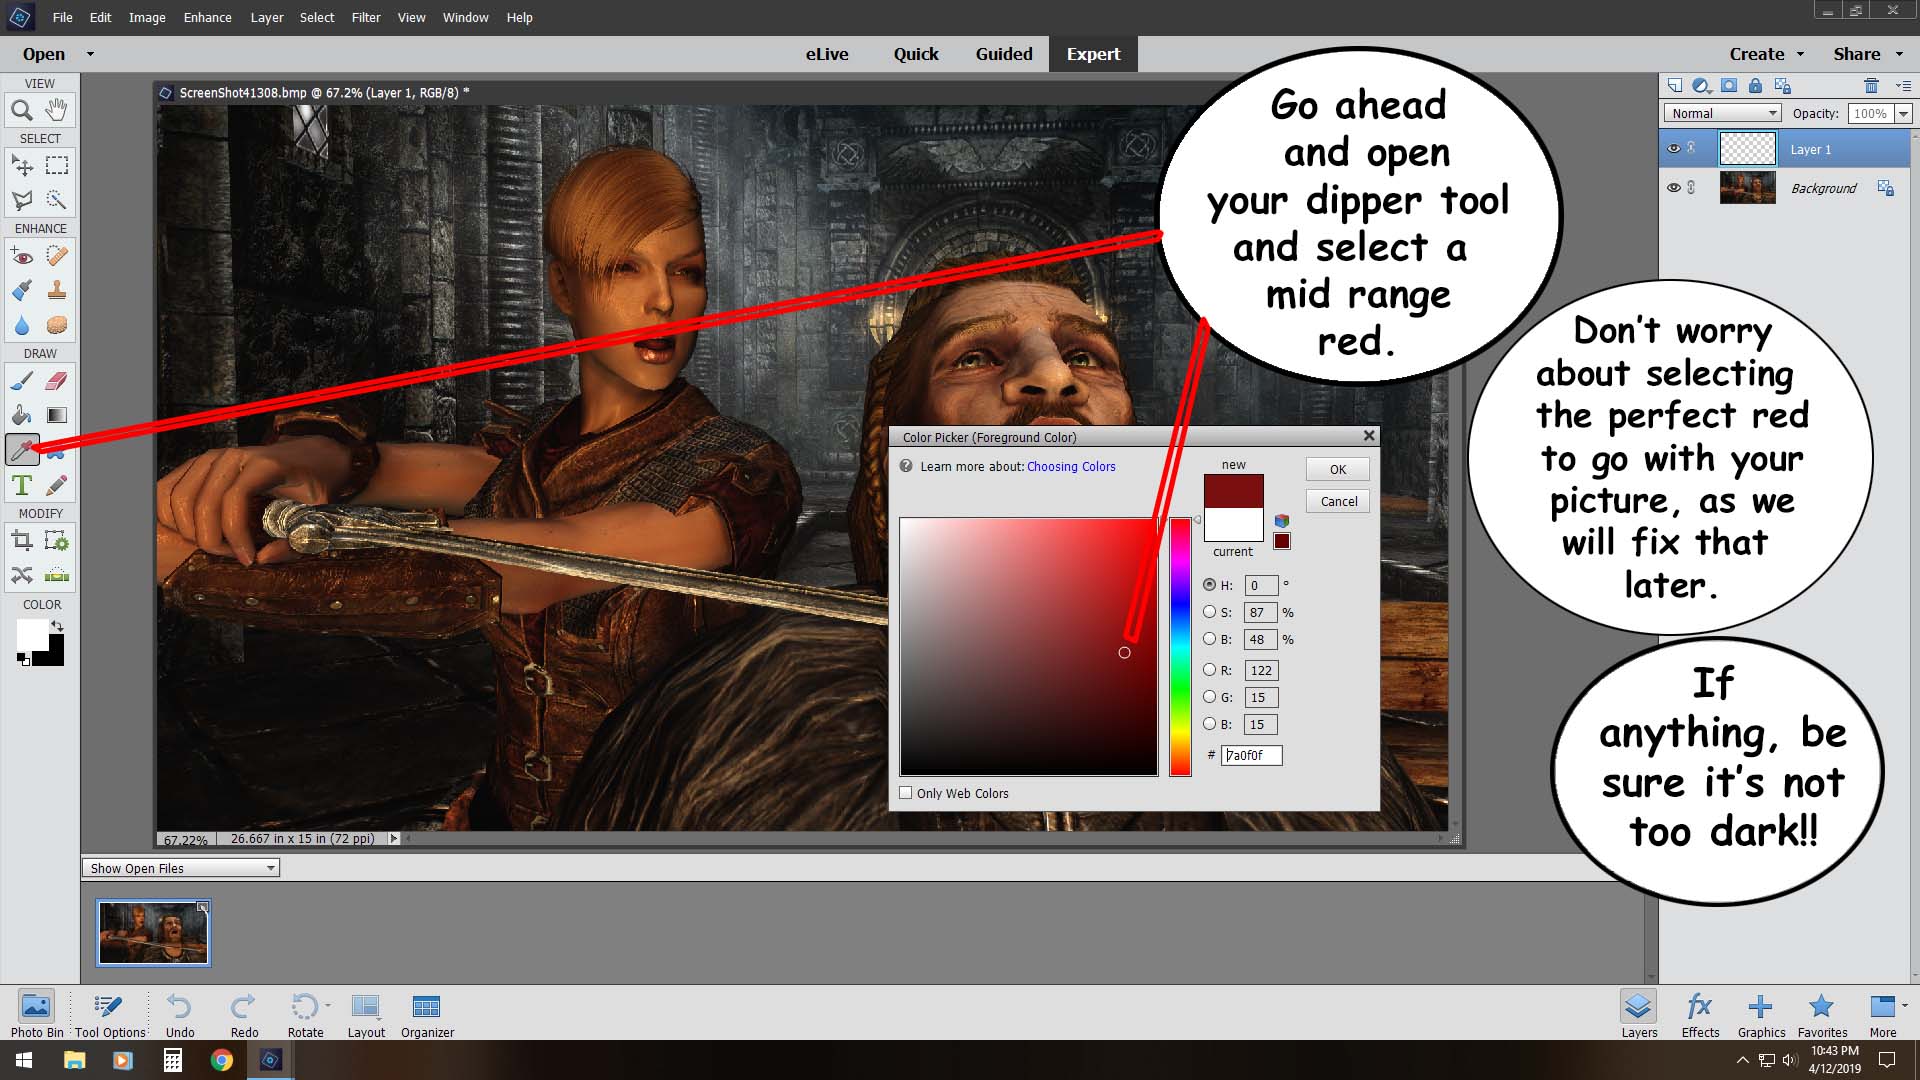The height and width of the screenshot is (1080, 1920).
Task: Click the lock all pixels icon
Action: tap(1755, 86)
